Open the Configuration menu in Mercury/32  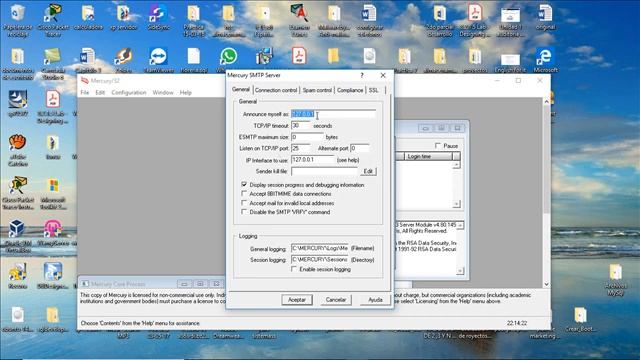(x=129, y=93)
